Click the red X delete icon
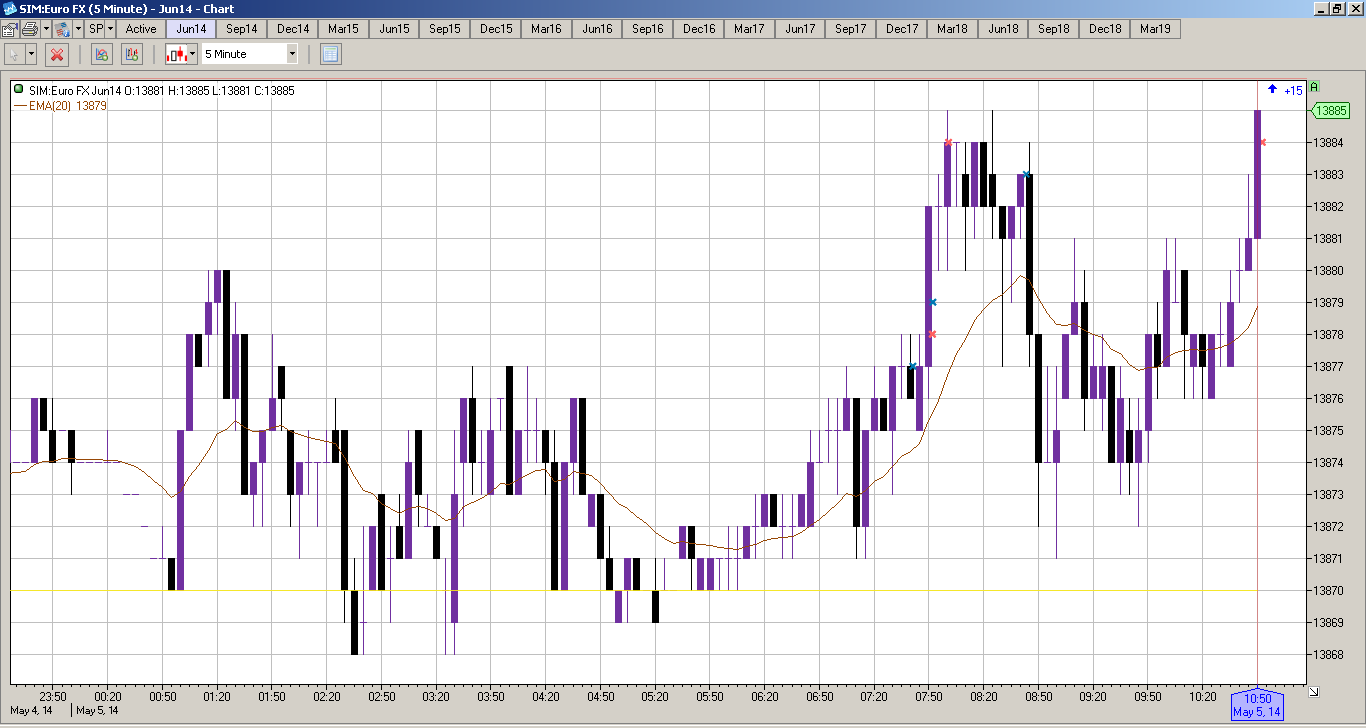1366x728 pixels. 57,54
